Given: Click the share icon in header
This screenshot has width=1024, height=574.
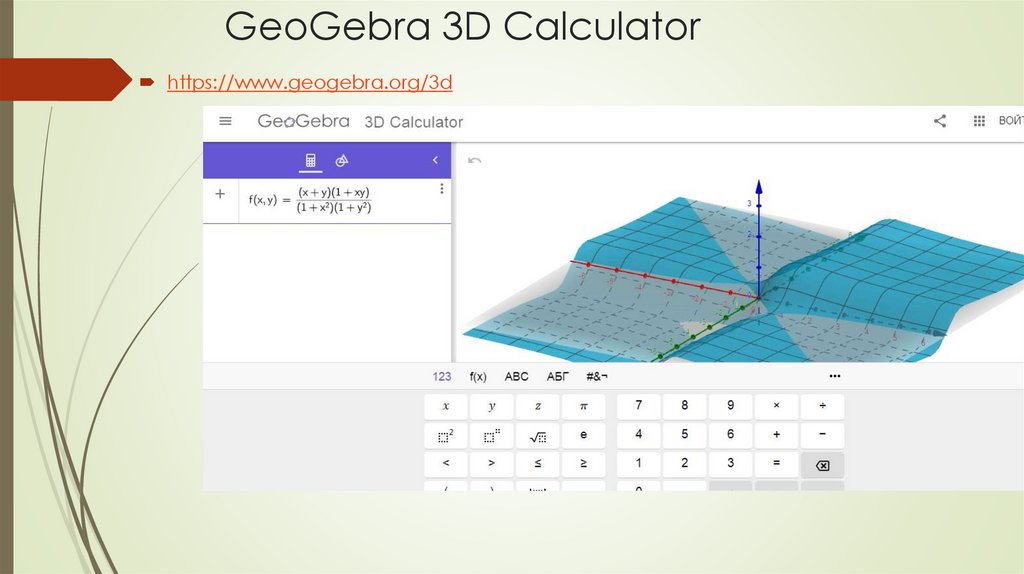Looking at the screenshot, I should [940, 121].
